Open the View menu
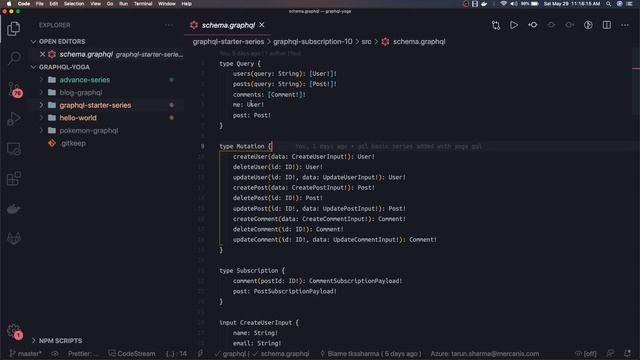The image size is (640, 360). [x=96, y=4]
